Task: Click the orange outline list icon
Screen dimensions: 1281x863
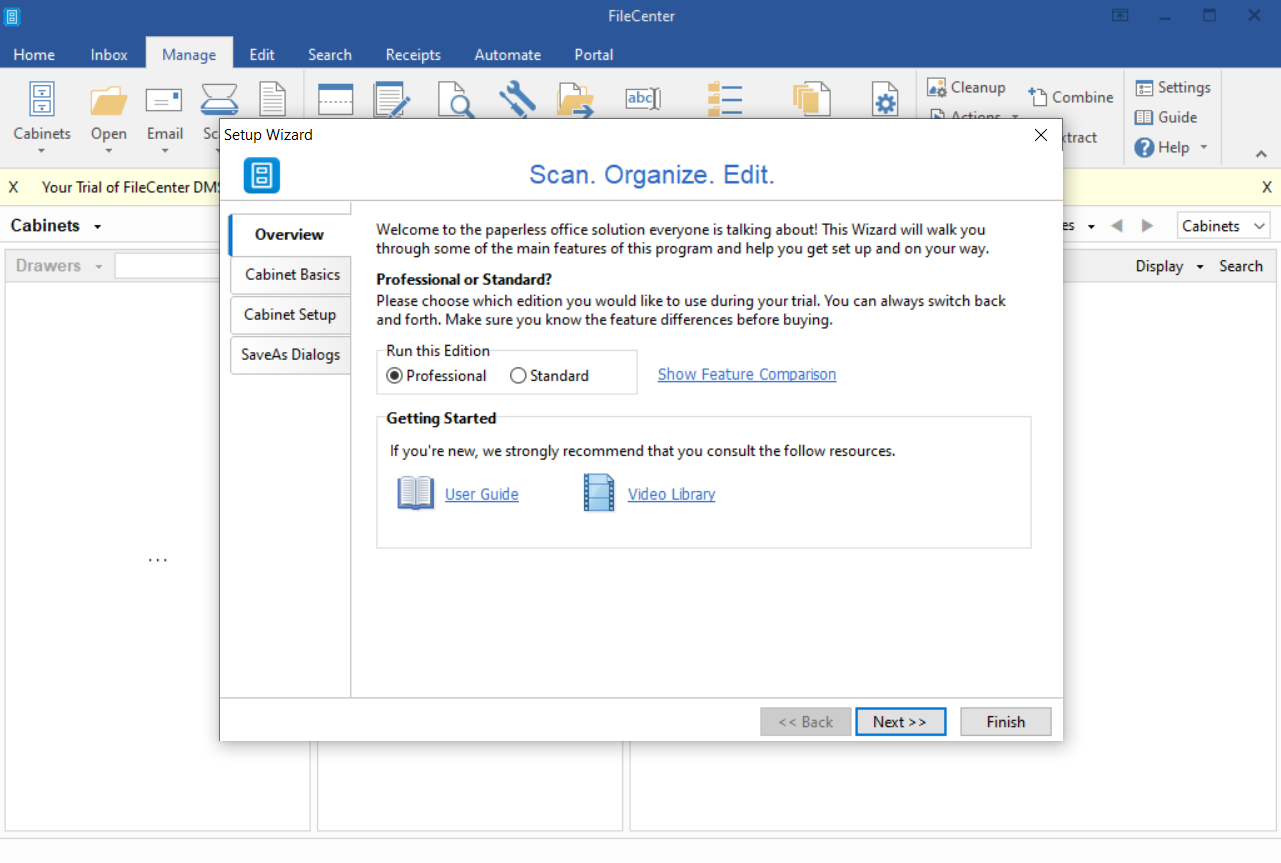Action: click(x=724, y=100)
